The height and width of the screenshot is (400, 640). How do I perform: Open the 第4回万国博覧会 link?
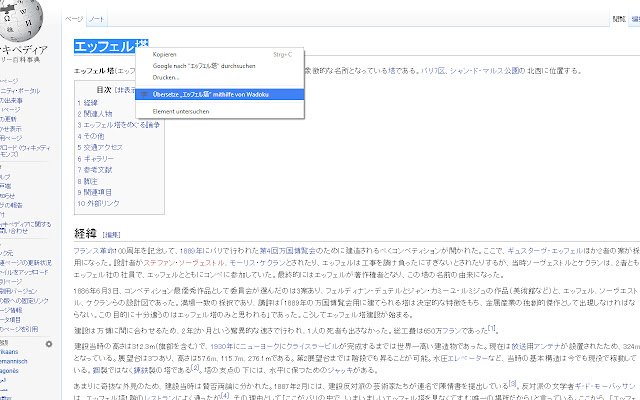point(288,251)
